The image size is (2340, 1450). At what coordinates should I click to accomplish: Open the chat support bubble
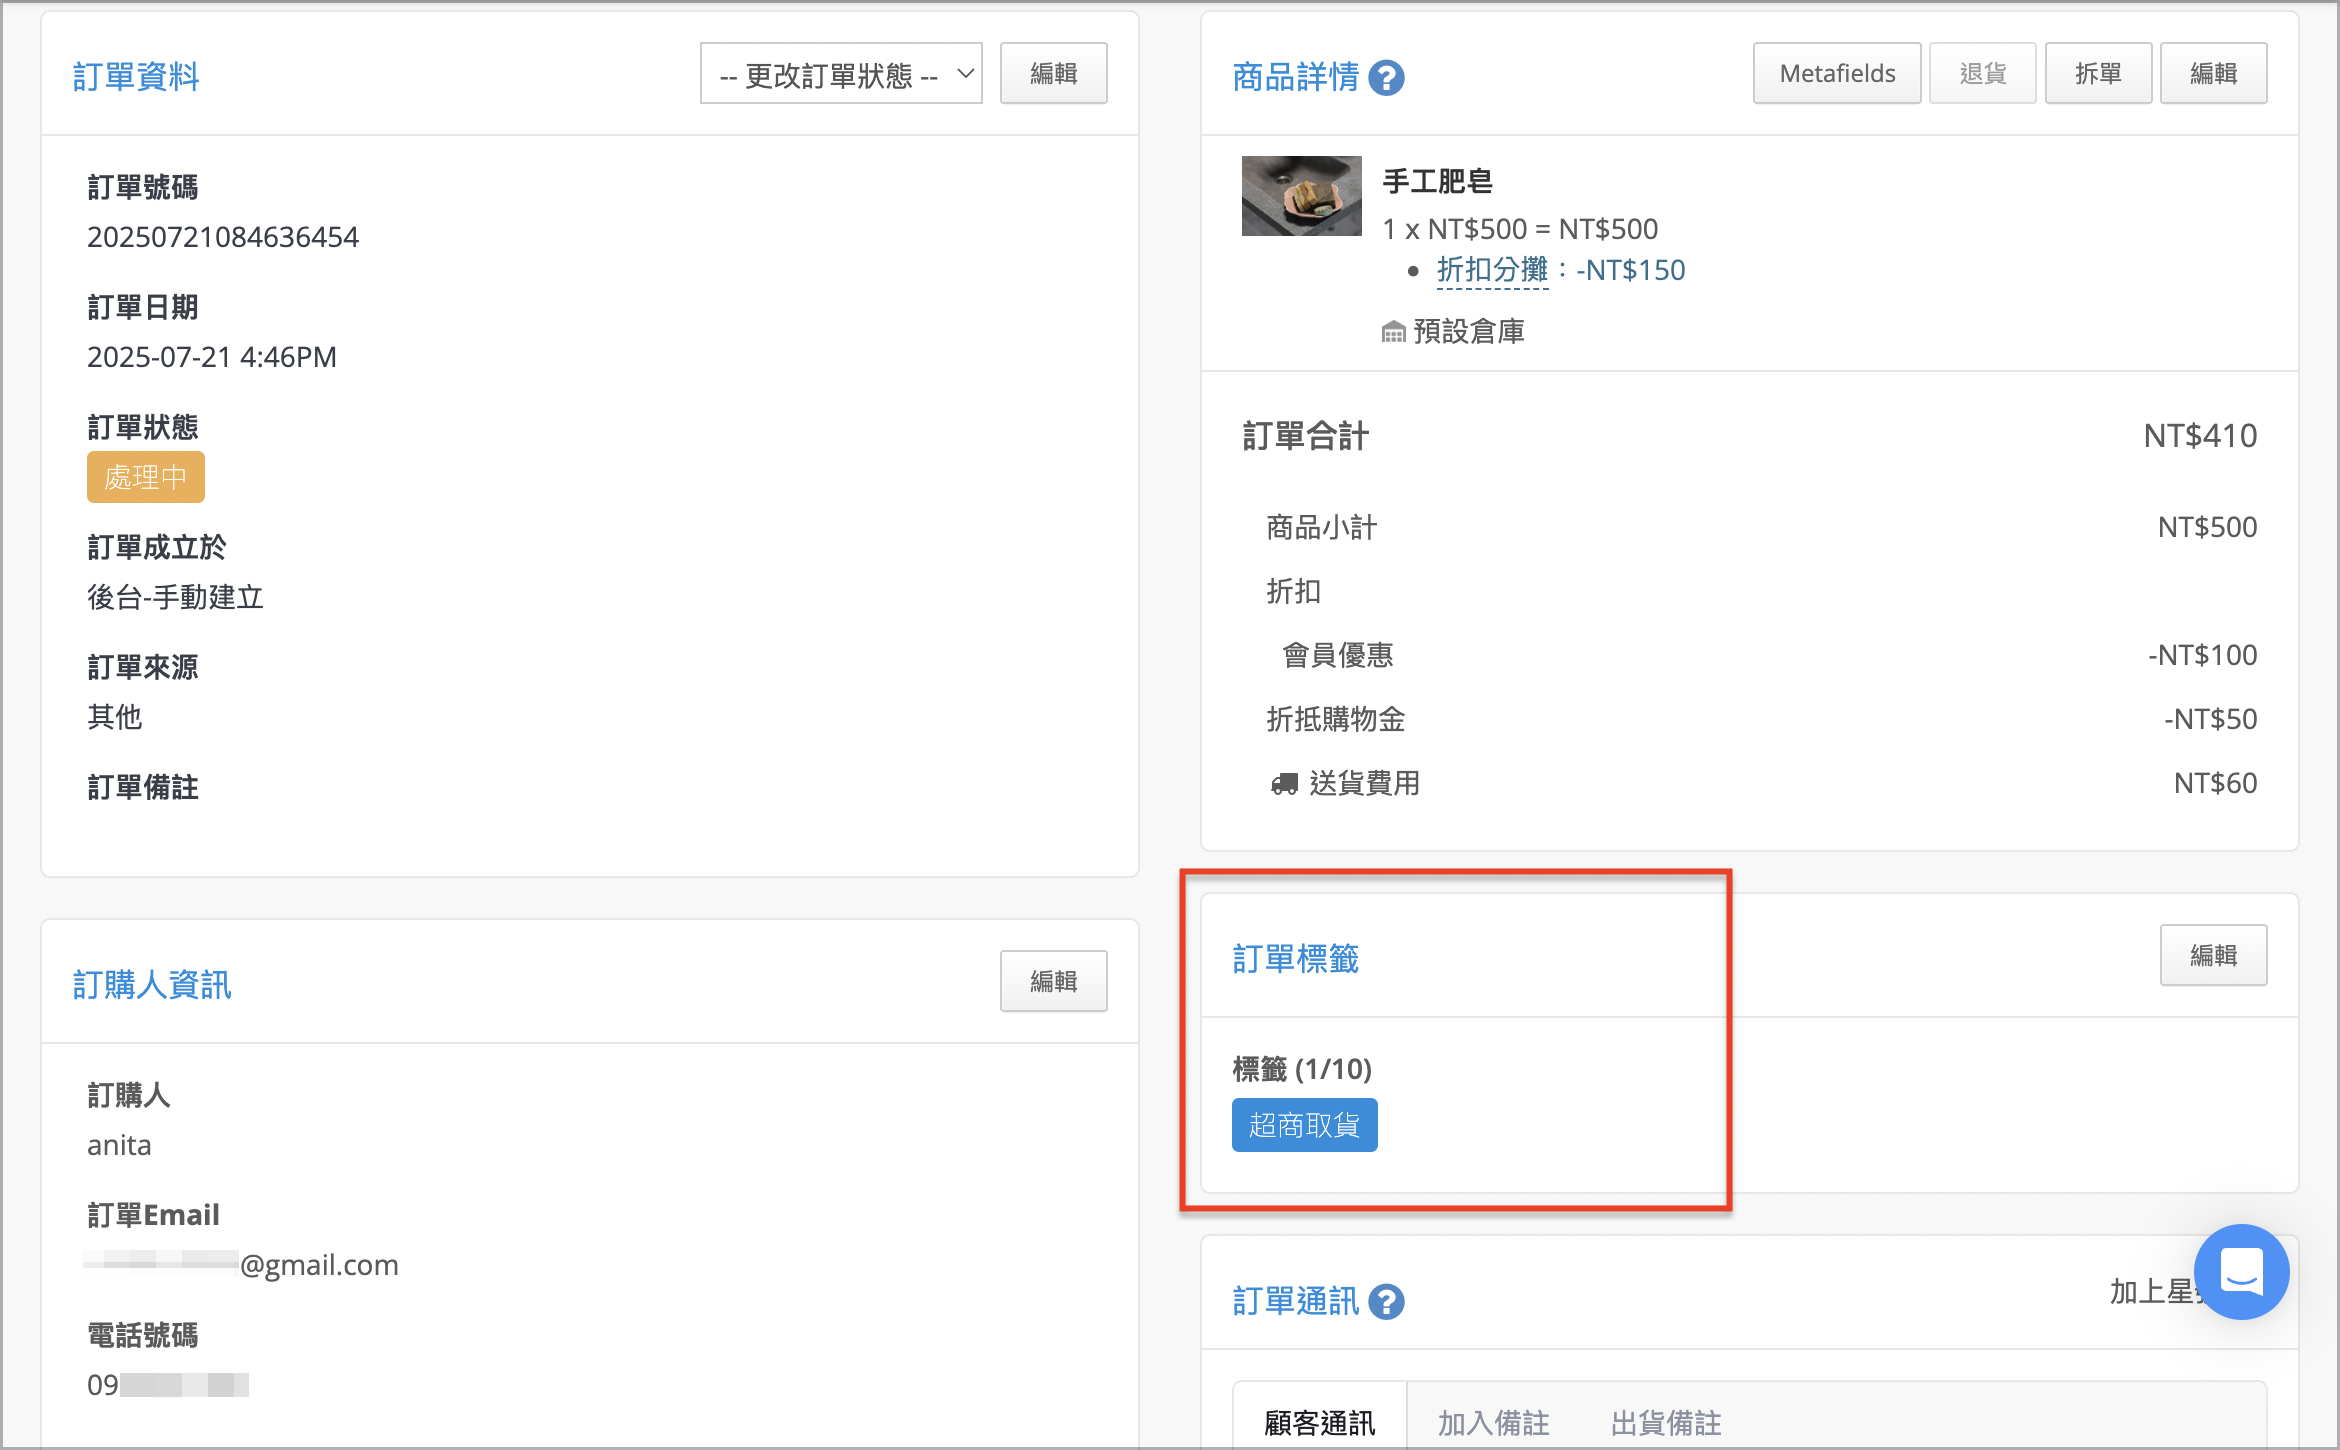click(2241, 1272)
